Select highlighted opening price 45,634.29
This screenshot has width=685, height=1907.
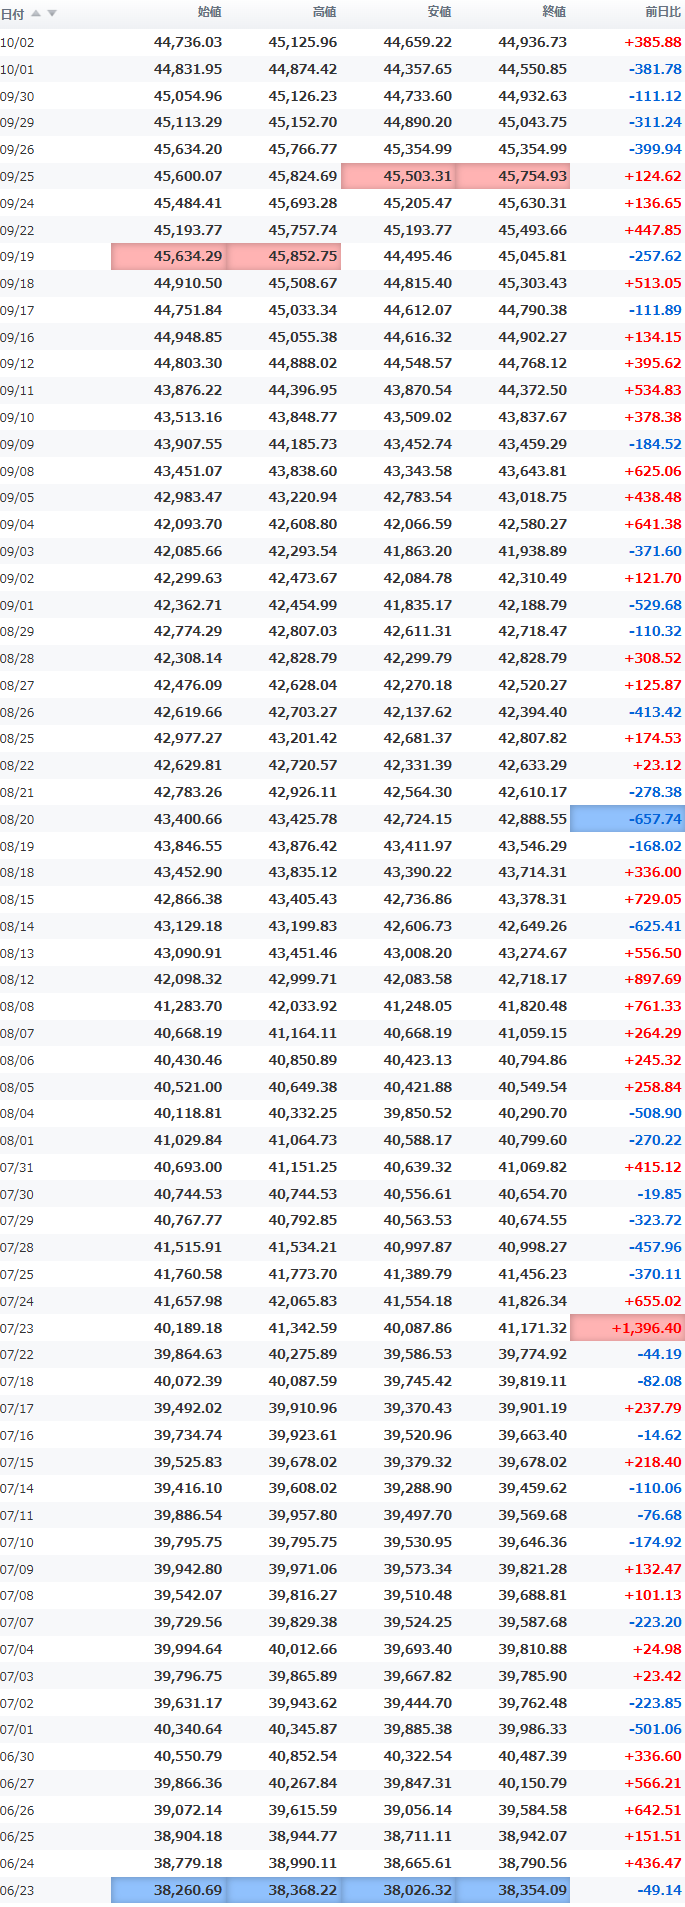click(x=168, y=256)
